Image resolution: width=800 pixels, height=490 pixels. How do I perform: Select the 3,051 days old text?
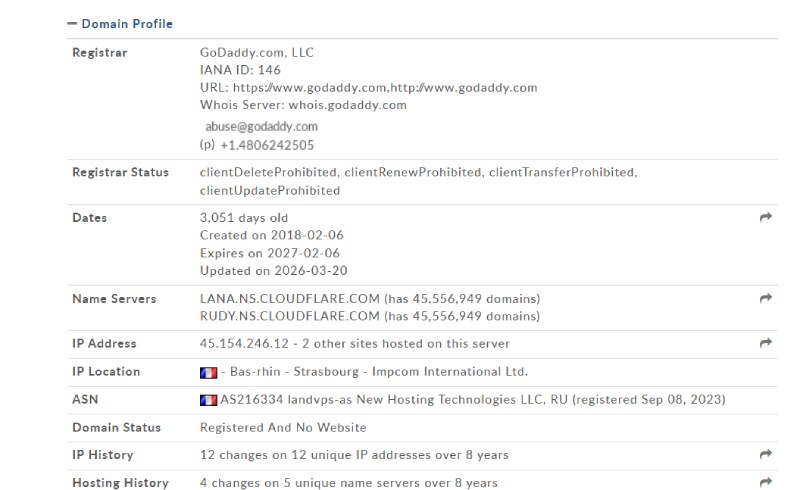(244, 217)
